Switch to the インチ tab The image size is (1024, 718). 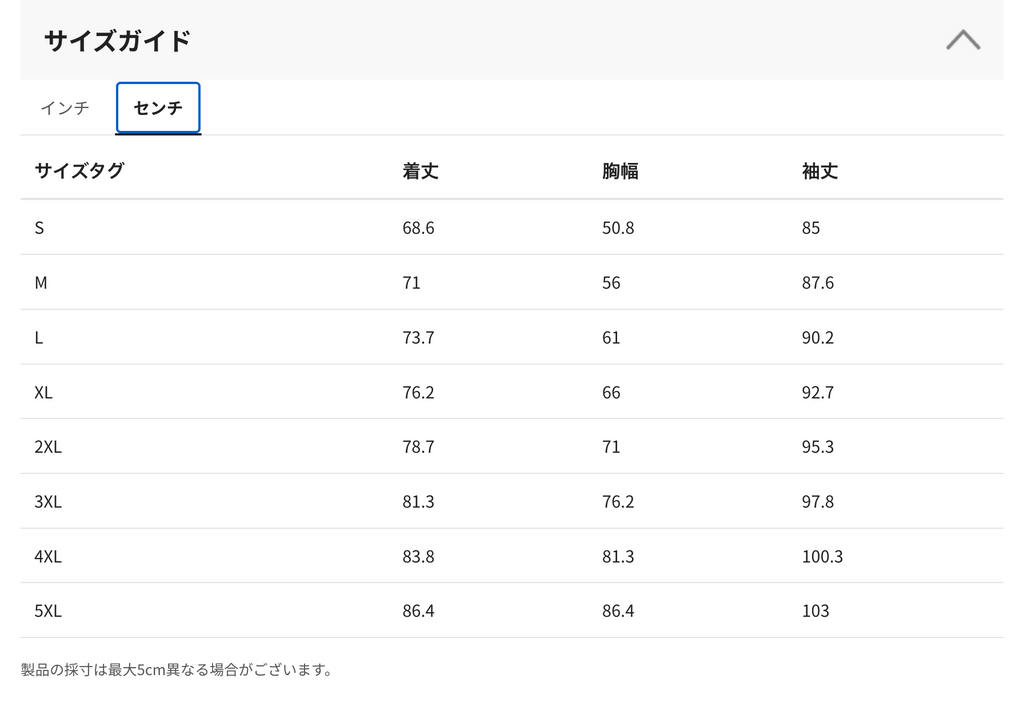(65, 108)
